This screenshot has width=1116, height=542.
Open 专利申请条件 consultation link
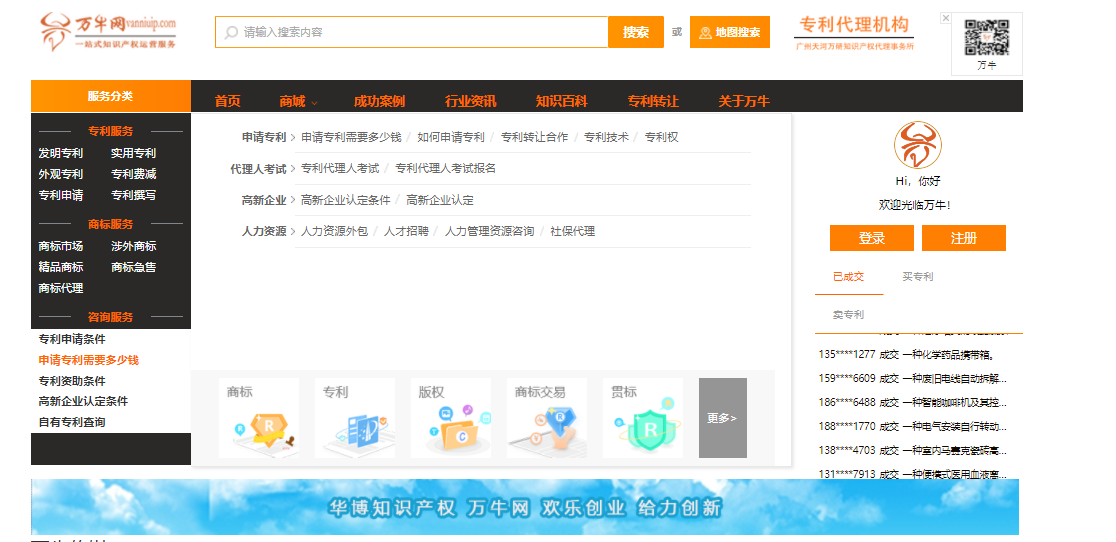click(72, 339)
